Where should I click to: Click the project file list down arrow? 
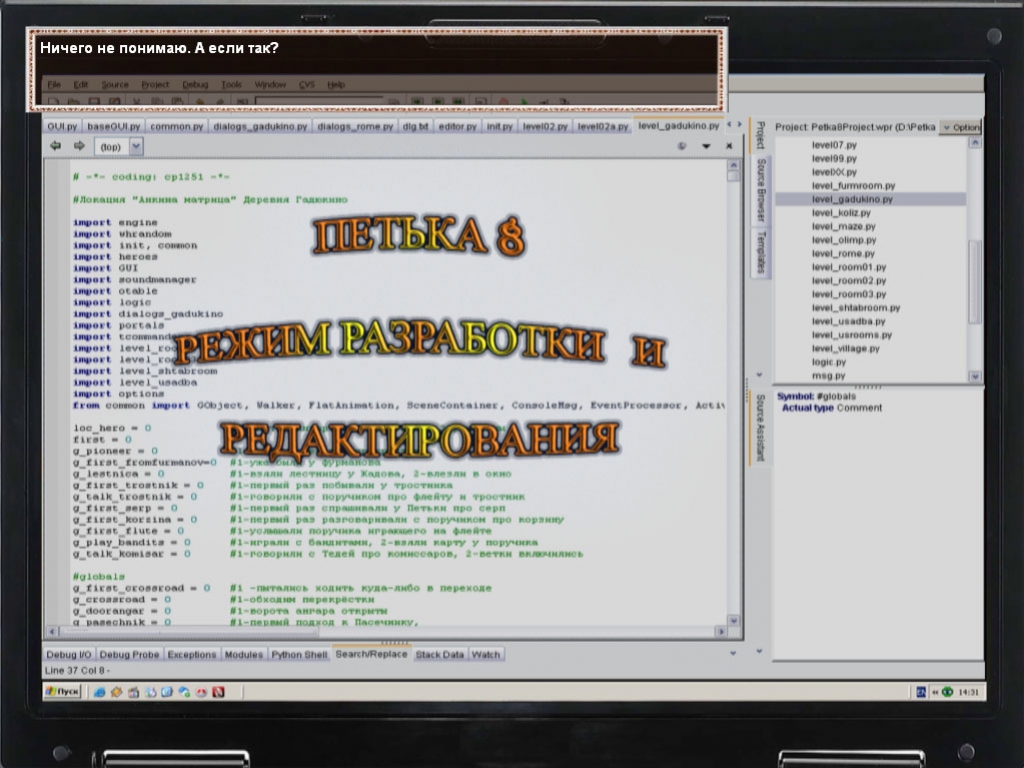(x=974, y=376)
